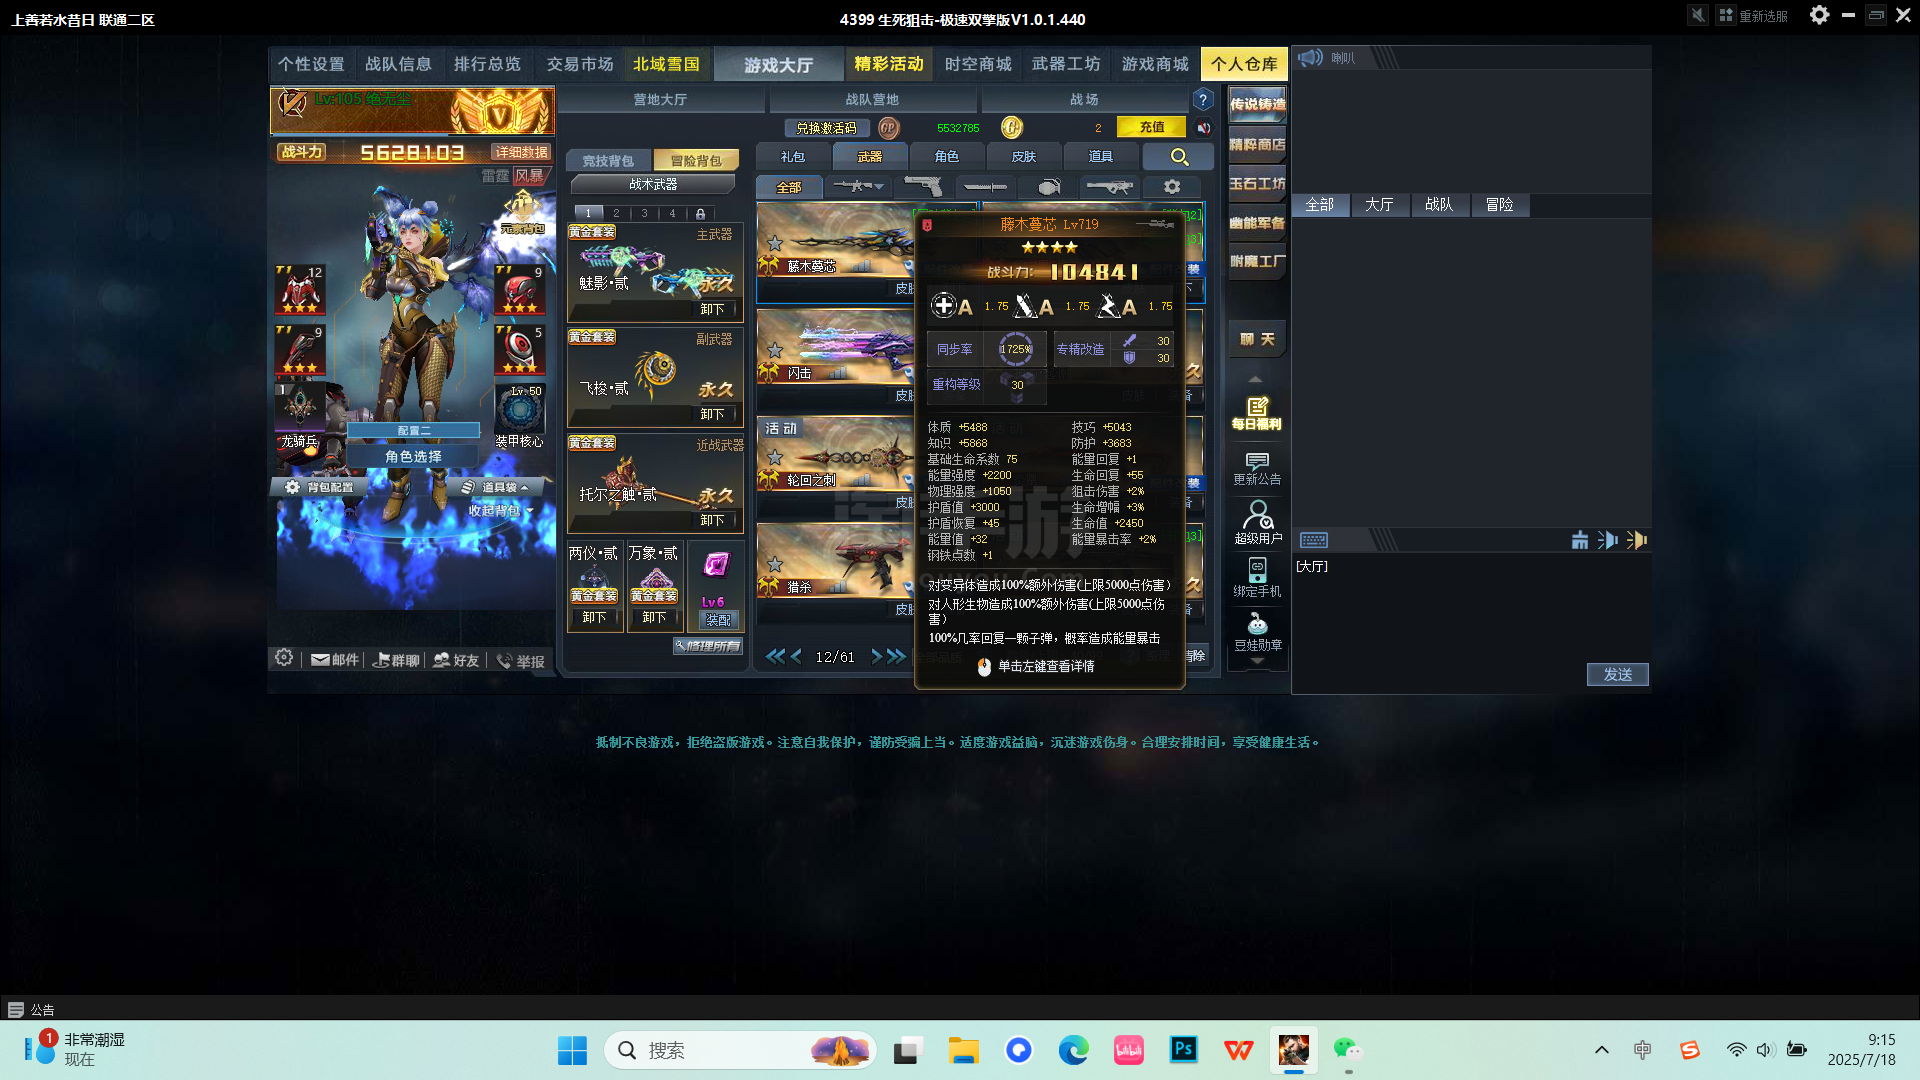
Task: Open 详细数据 detailed stats
Action: point(522,152)
